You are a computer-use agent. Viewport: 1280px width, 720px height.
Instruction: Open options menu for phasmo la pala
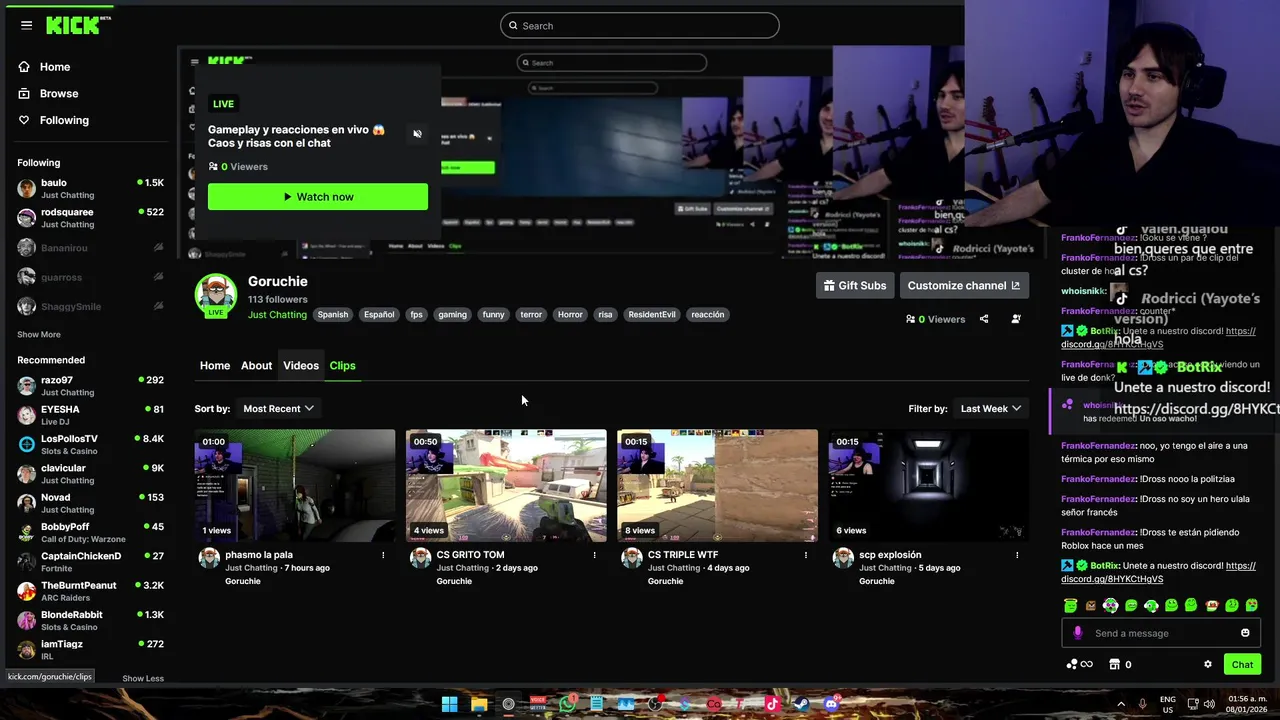coord(383,555)
